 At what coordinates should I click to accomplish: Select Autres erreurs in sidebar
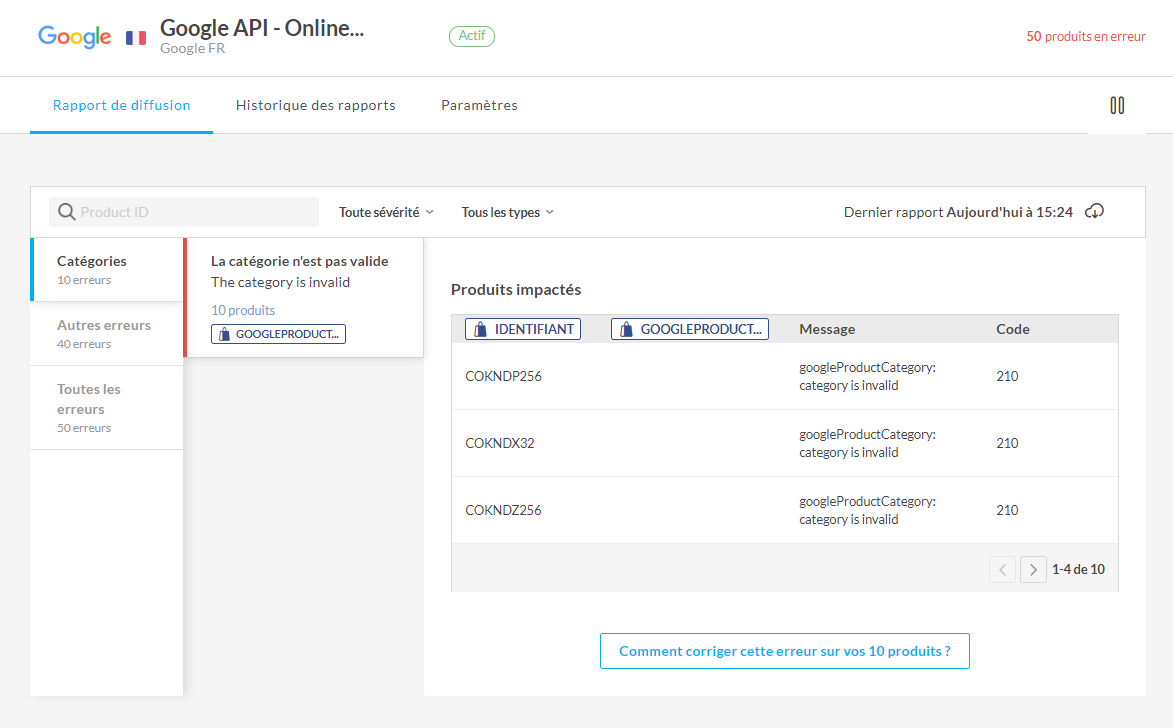tap(105, 333)
